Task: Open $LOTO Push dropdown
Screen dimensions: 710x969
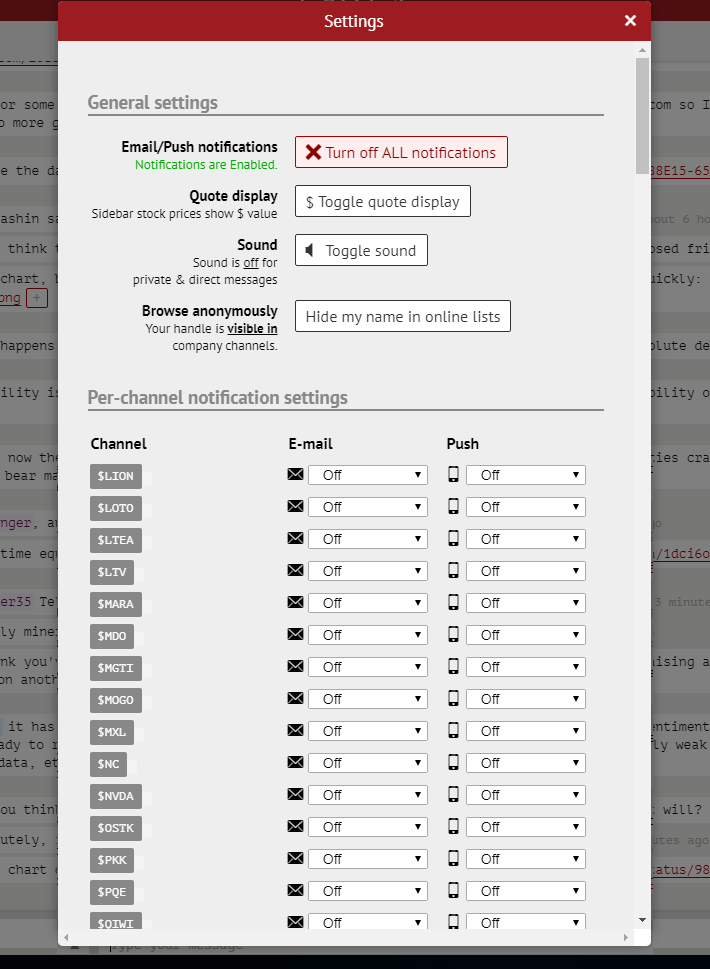Action: point(525,507)
